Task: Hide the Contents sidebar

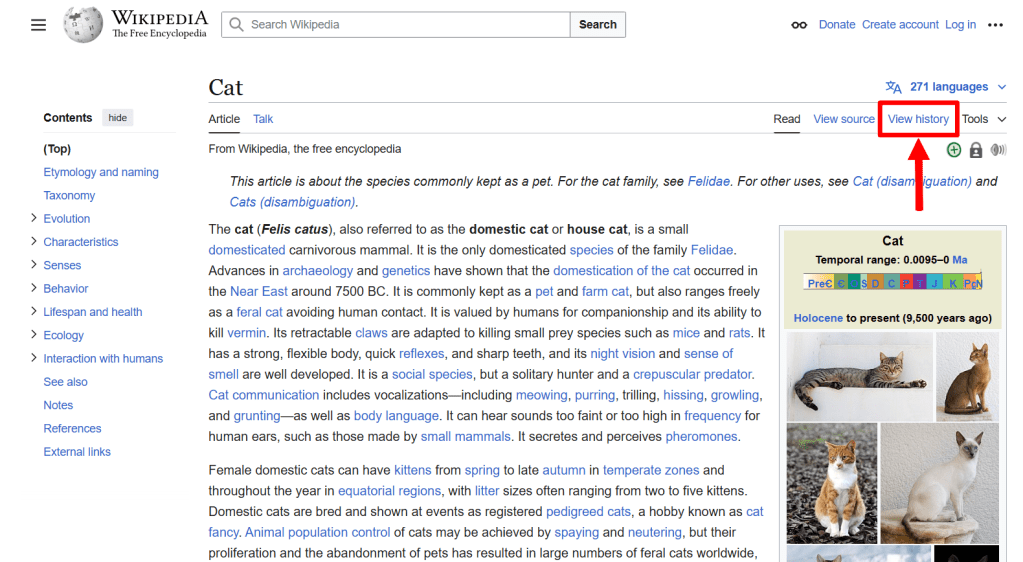Action: tap(118, 118)
